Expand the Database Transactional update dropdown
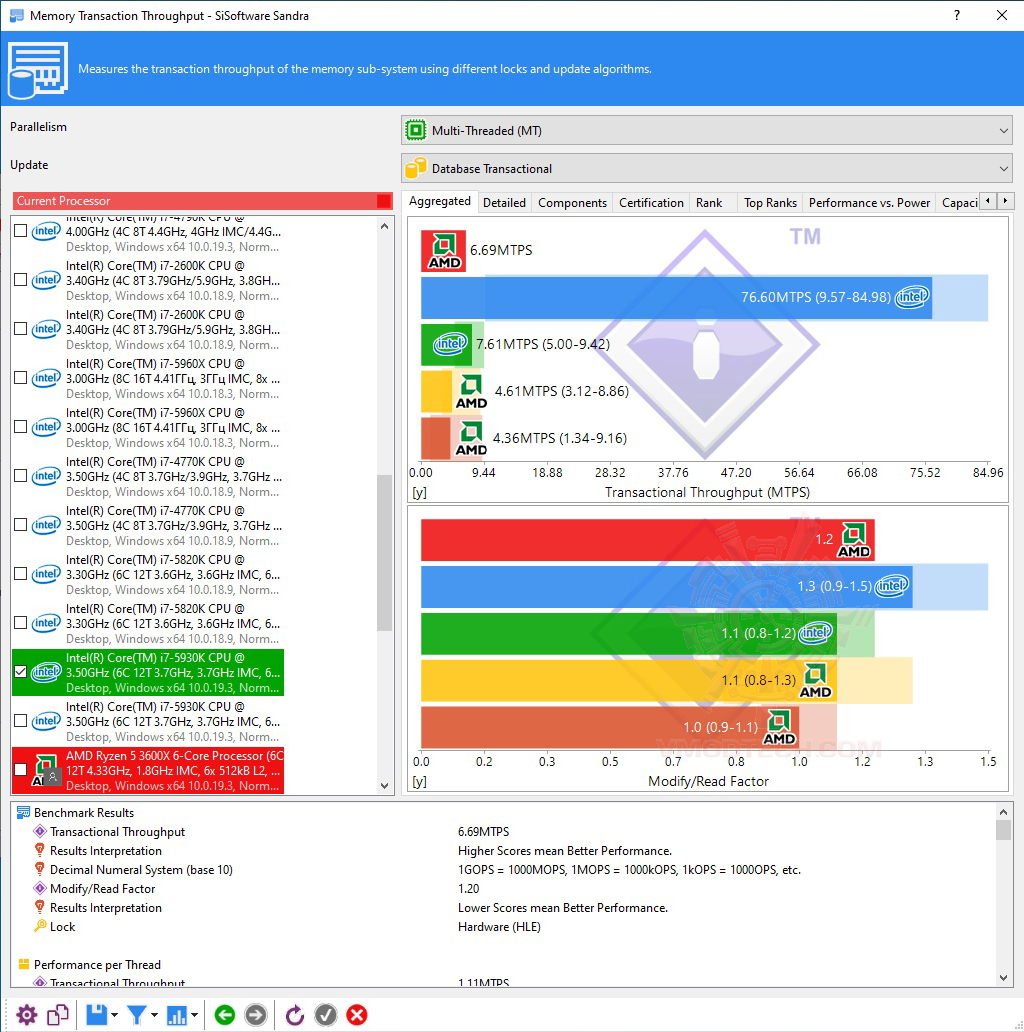1024x1032 pixels. click(707, 168)
